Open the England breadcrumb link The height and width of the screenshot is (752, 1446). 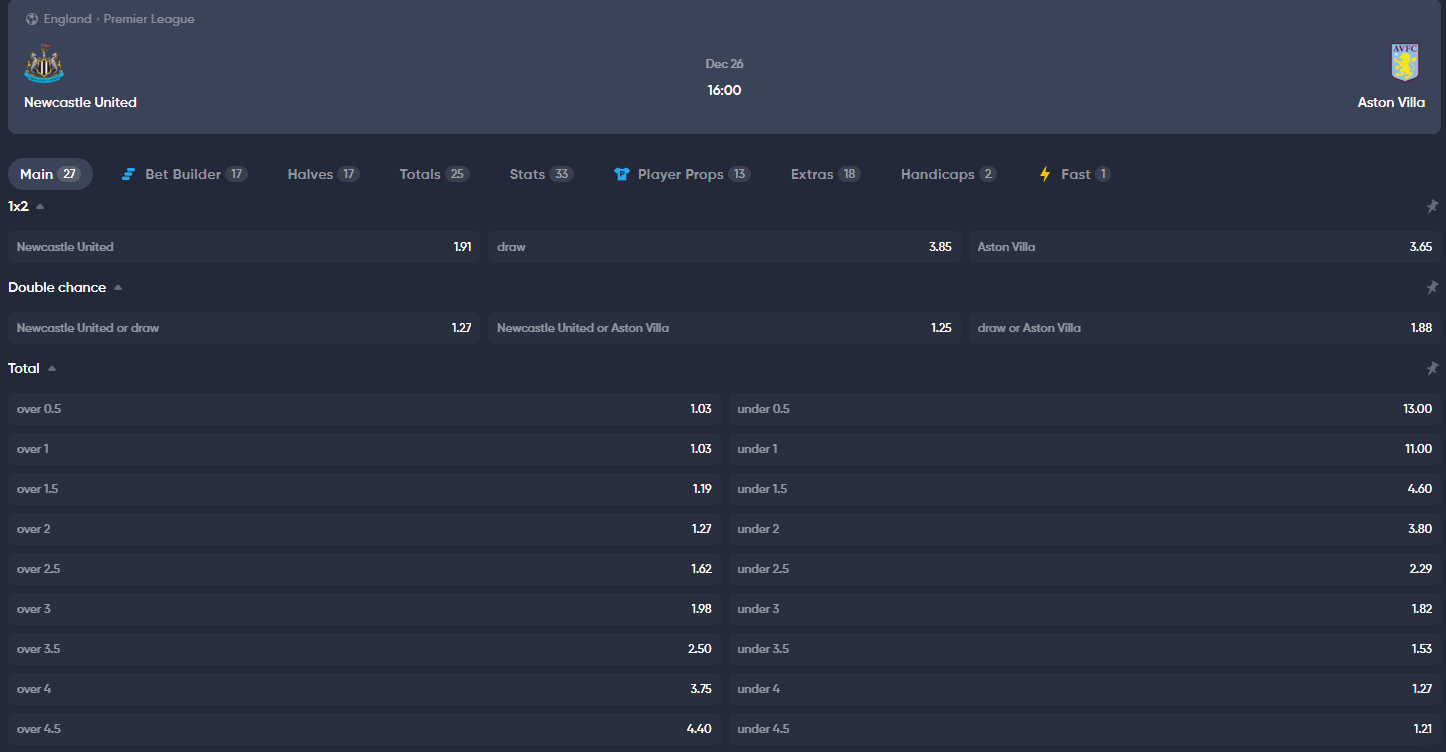[68, 19]
